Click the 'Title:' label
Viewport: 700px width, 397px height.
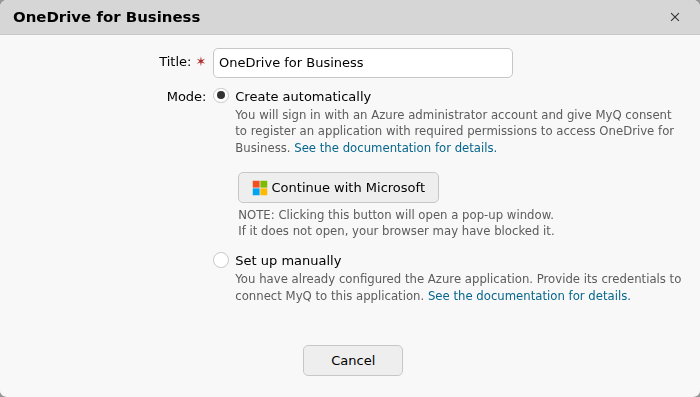(x=175, y=62)
